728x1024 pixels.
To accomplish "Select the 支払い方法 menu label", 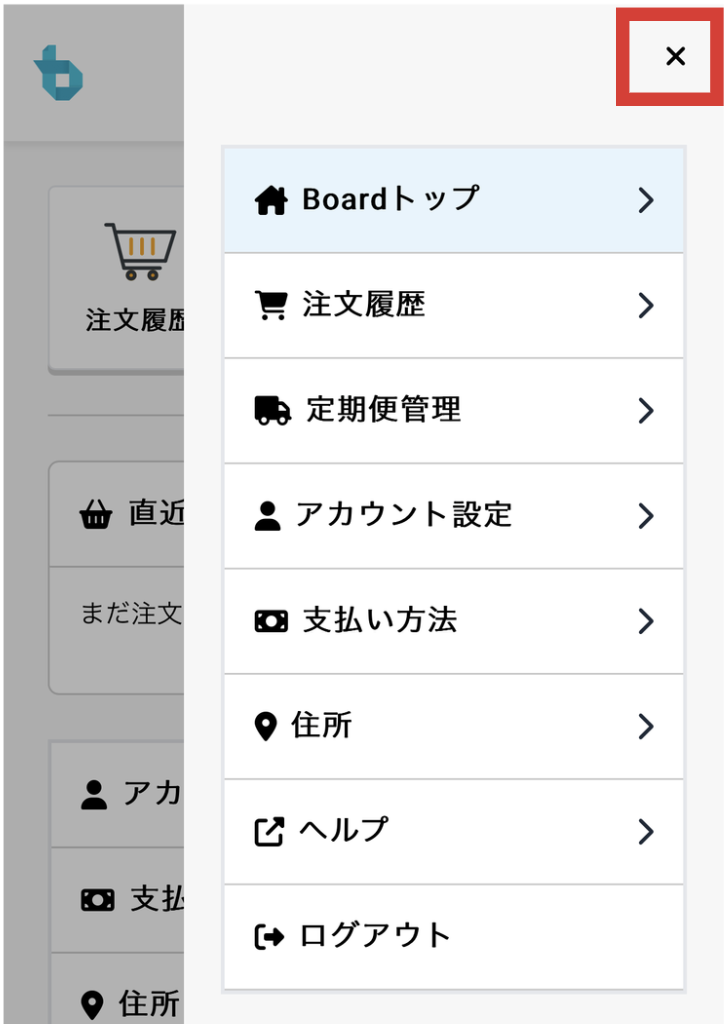I will pyautogui.click(x=380, y=621).
